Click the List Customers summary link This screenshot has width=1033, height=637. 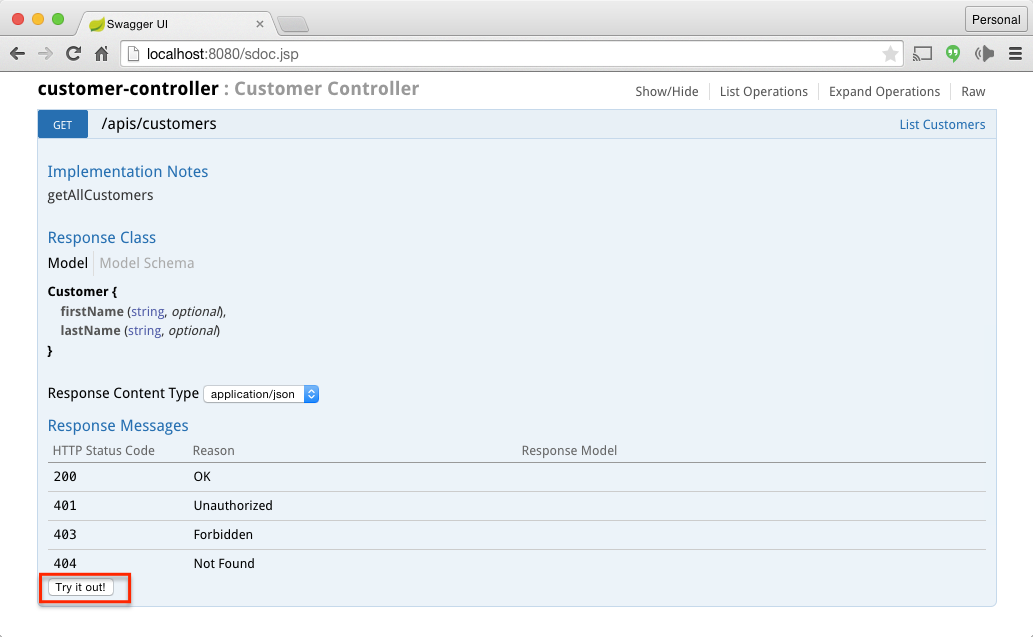pos(942,125)
